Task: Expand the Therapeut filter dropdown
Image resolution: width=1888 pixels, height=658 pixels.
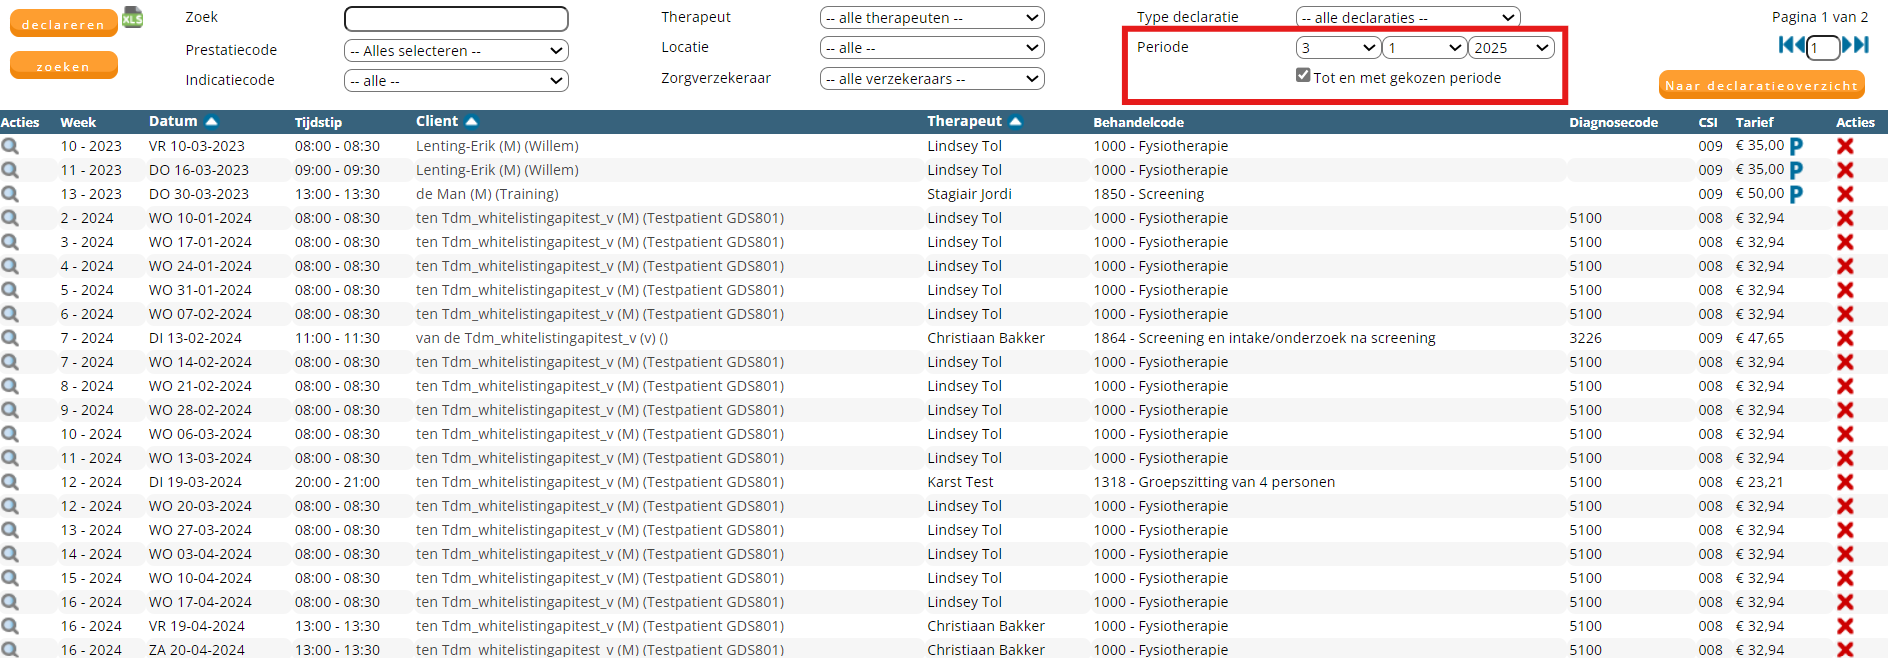Action: click(932, 18)
